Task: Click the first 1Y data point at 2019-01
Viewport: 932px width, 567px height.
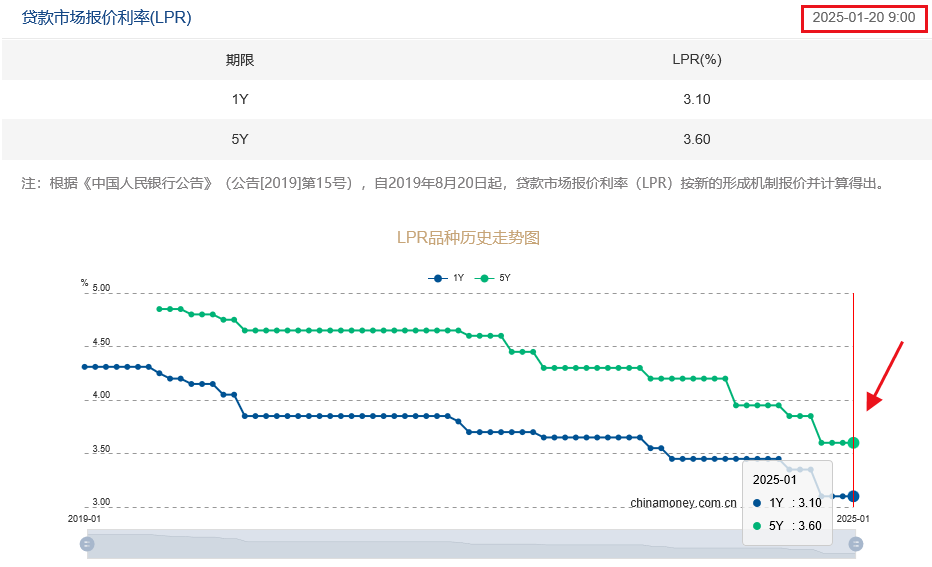Action: point(85,367)
